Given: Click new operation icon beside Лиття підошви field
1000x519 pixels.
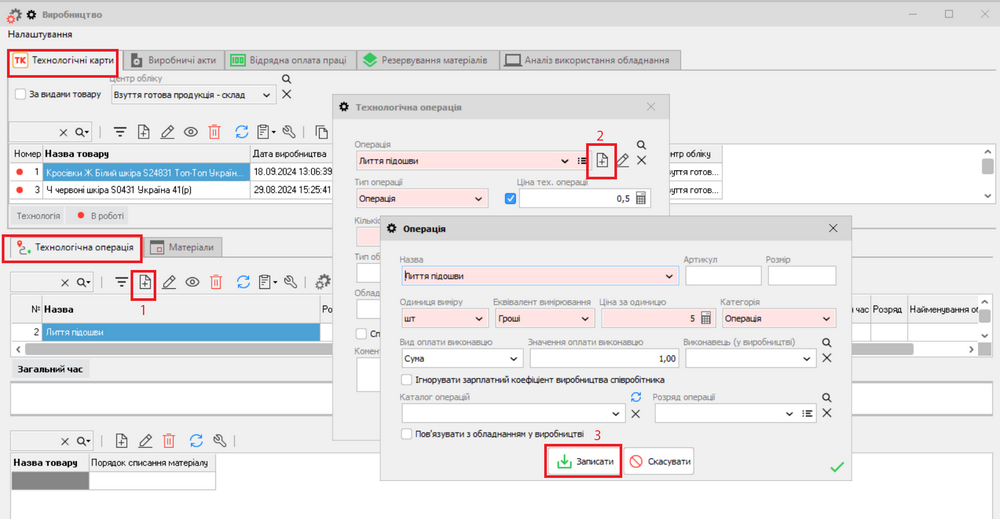Looking at the screenshot, I should (x=601, y=160).
